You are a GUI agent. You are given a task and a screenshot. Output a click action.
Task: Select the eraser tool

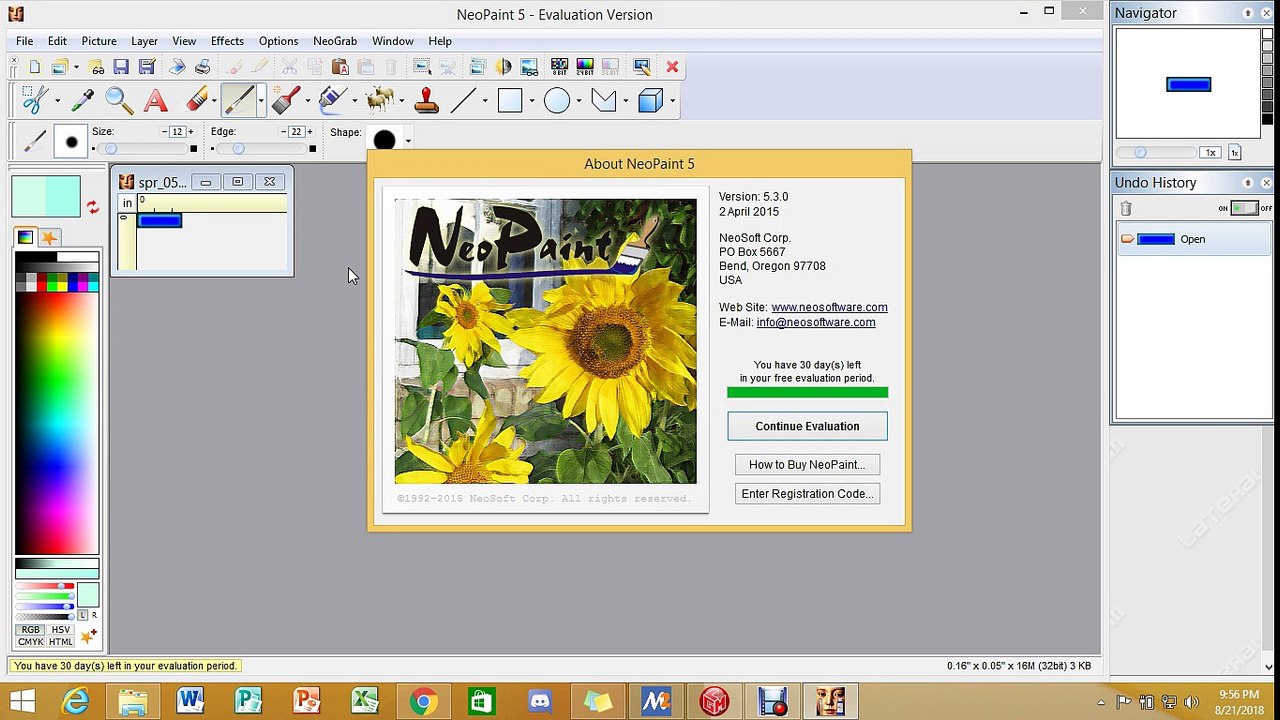[197, 100]
